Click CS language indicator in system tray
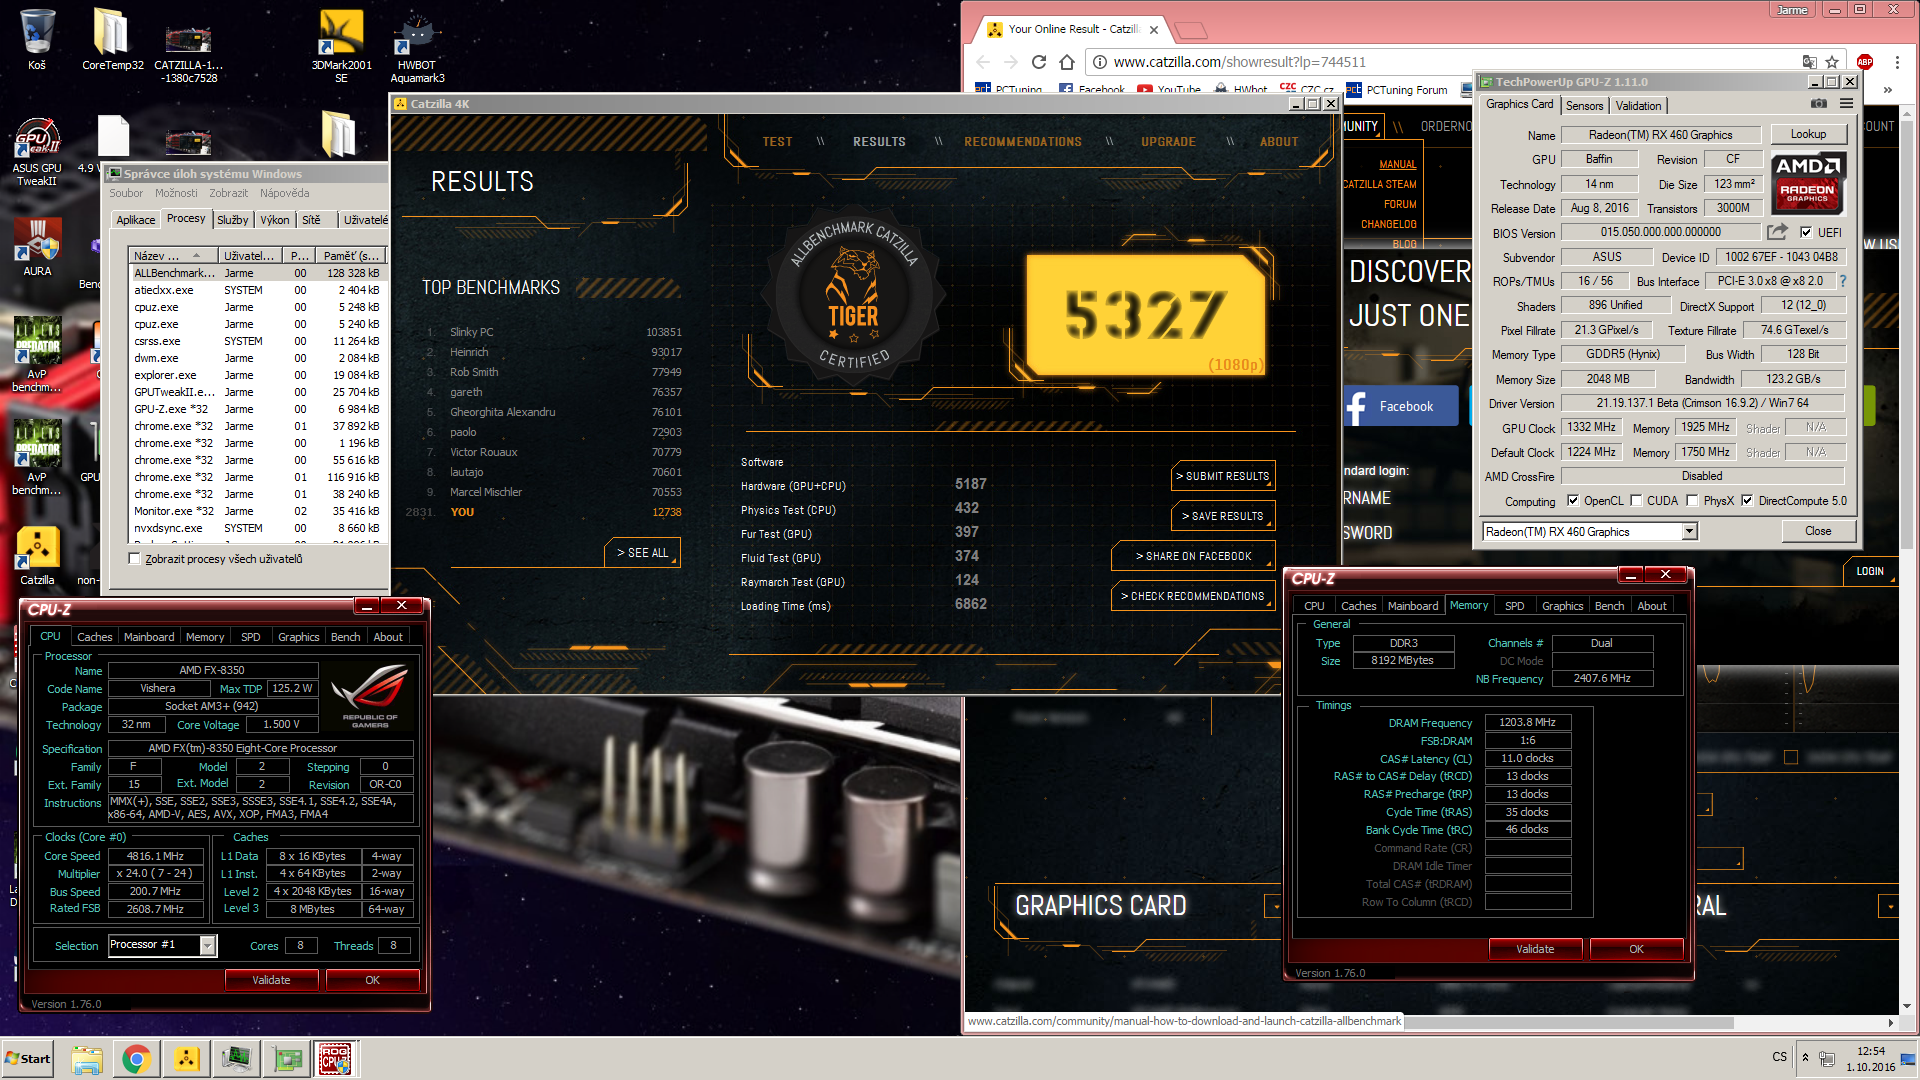Image resolution: width=1920 pixels, height=1080 pixels. coord(1779,1057)
